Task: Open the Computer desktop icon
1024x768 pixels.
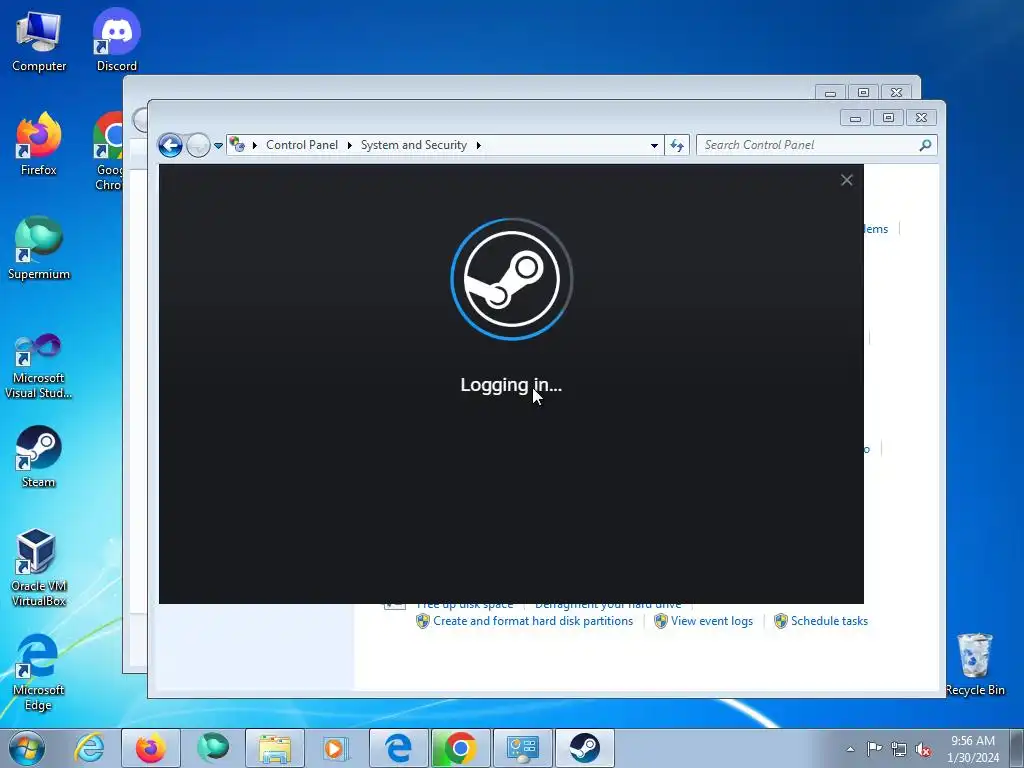Action: click(x=39, y=42)
